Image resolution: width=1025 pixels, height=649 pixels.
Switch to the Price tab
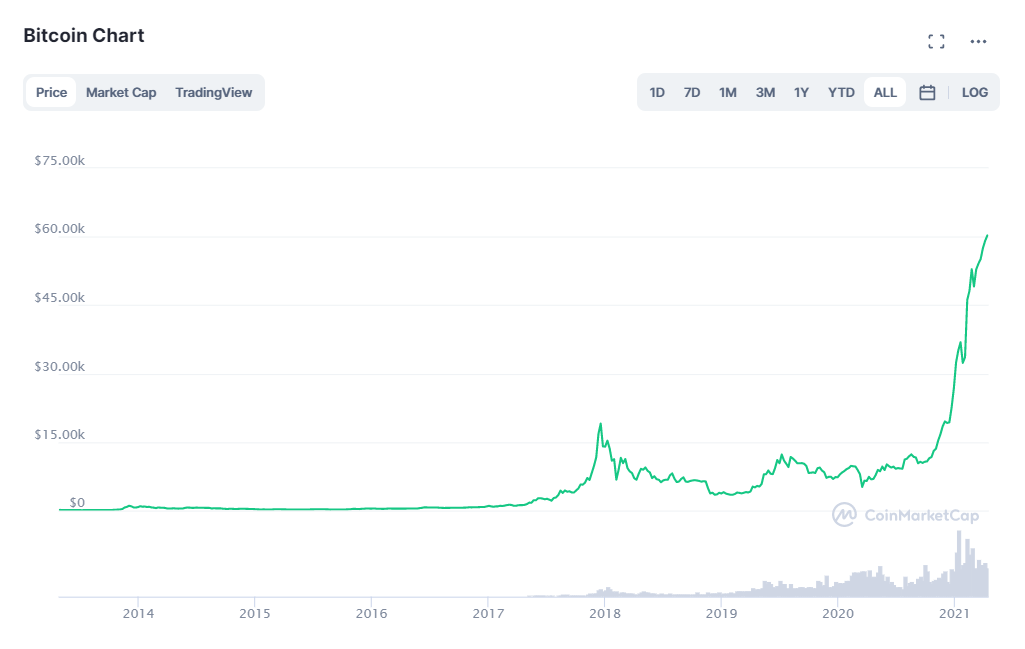[51, 93]
